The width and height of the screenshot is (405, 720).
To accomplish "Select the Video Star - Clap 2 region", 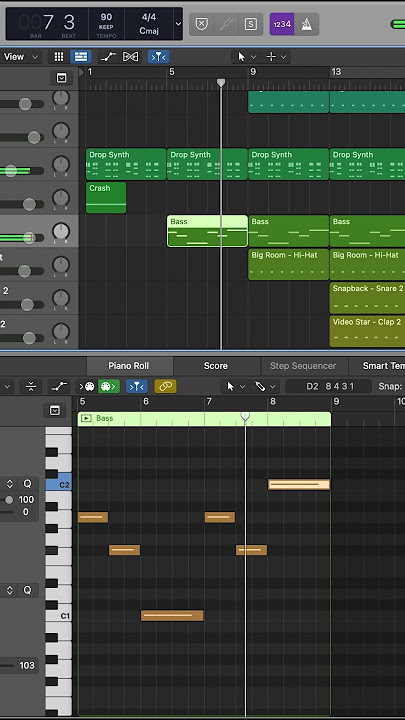I will (x=367, y=332).
